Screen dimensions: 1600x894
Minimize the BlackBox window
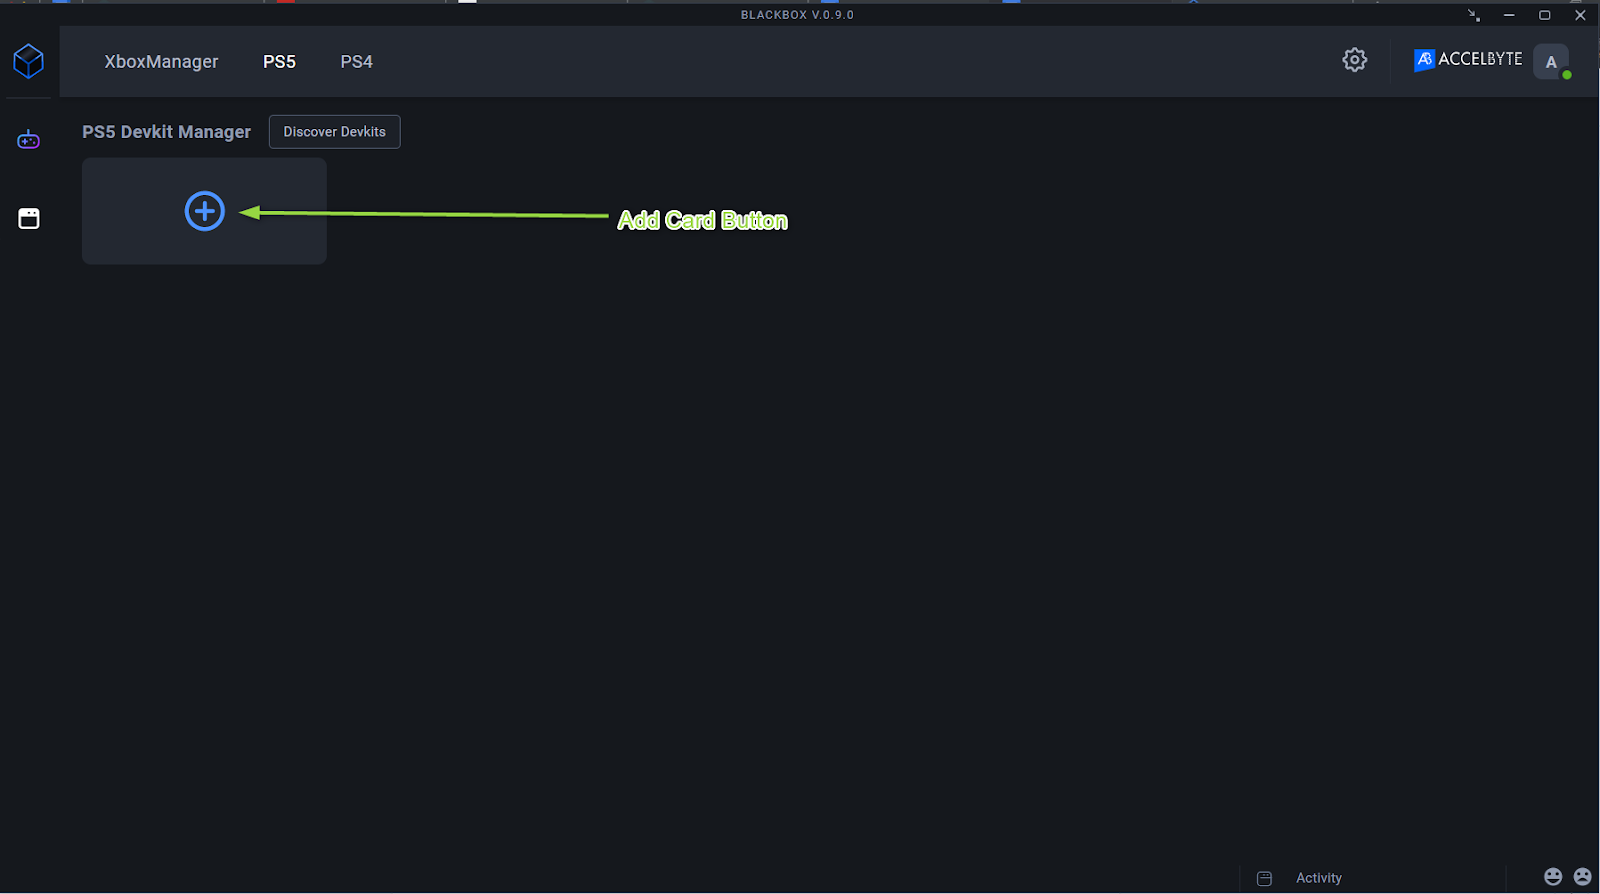coord(1509,15)
